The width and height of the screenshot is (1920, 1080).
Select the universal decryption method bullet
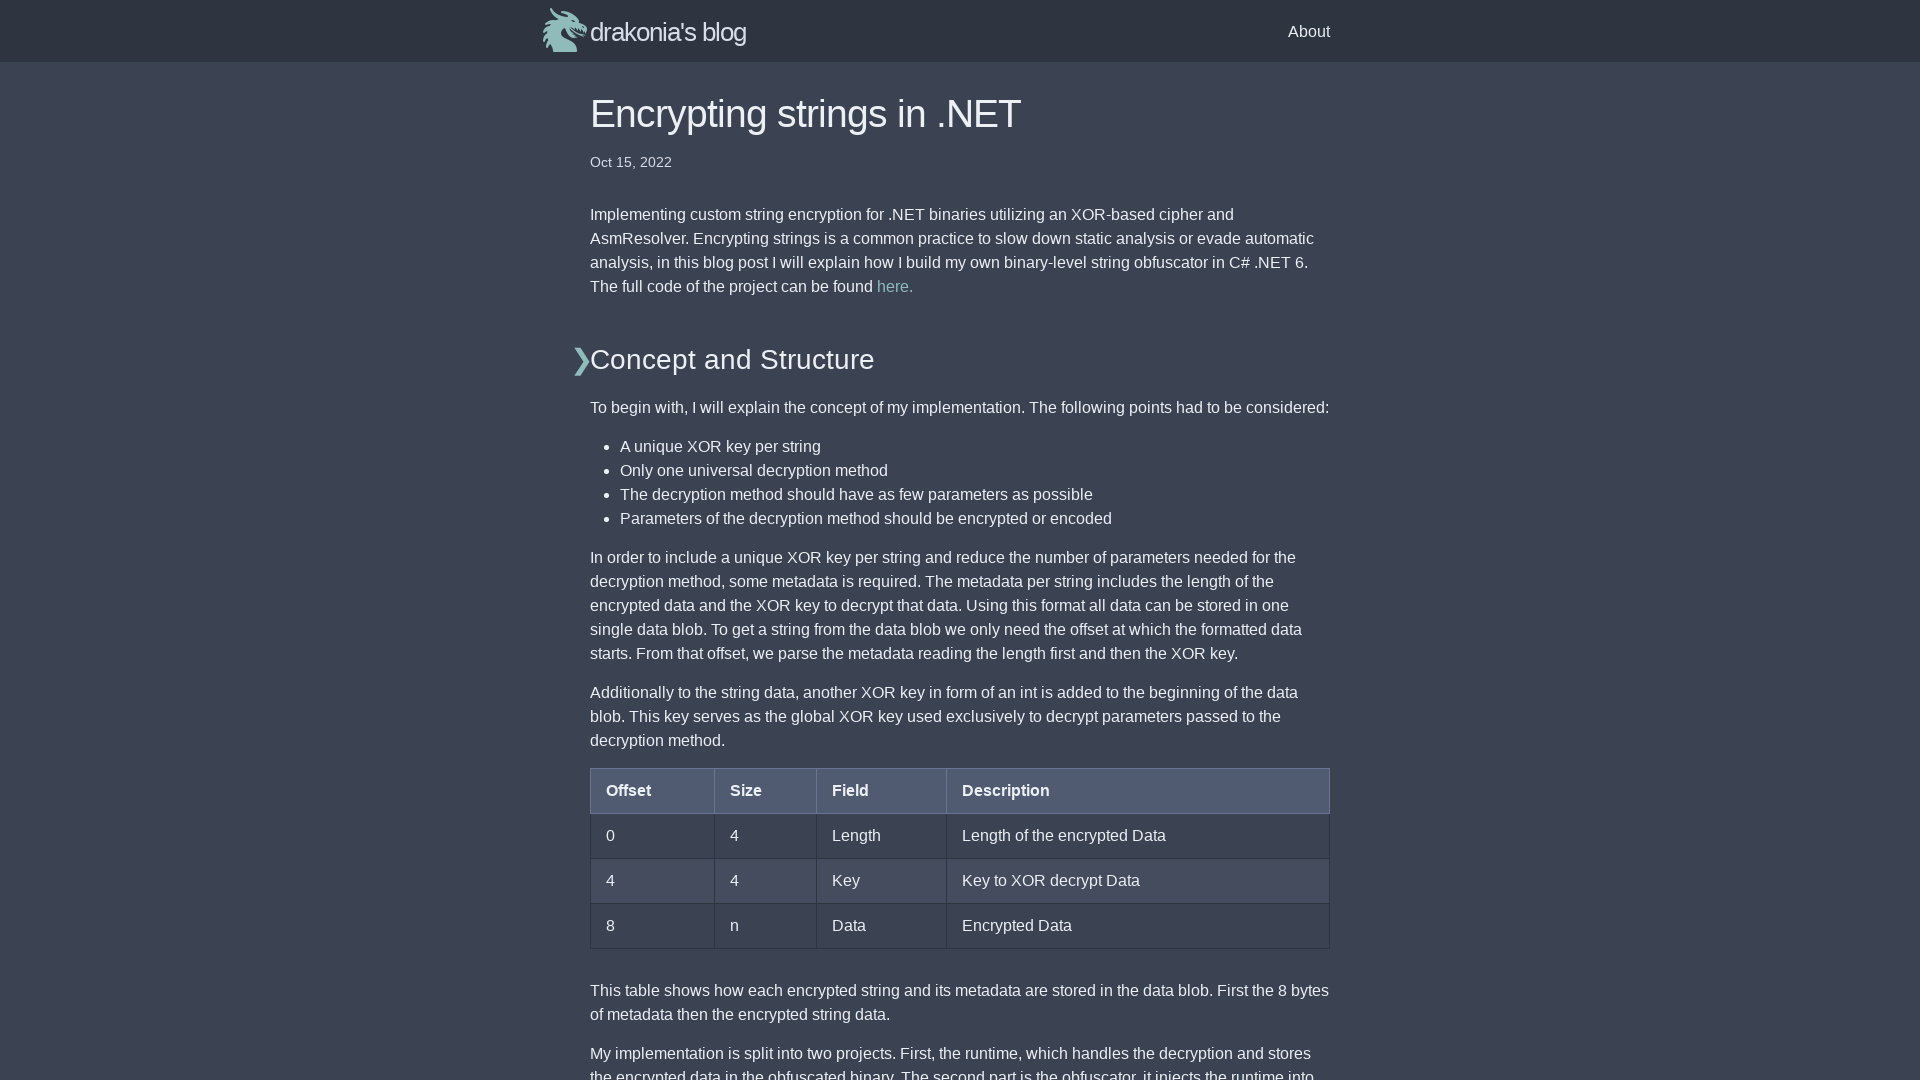click(x=753, y=470)
